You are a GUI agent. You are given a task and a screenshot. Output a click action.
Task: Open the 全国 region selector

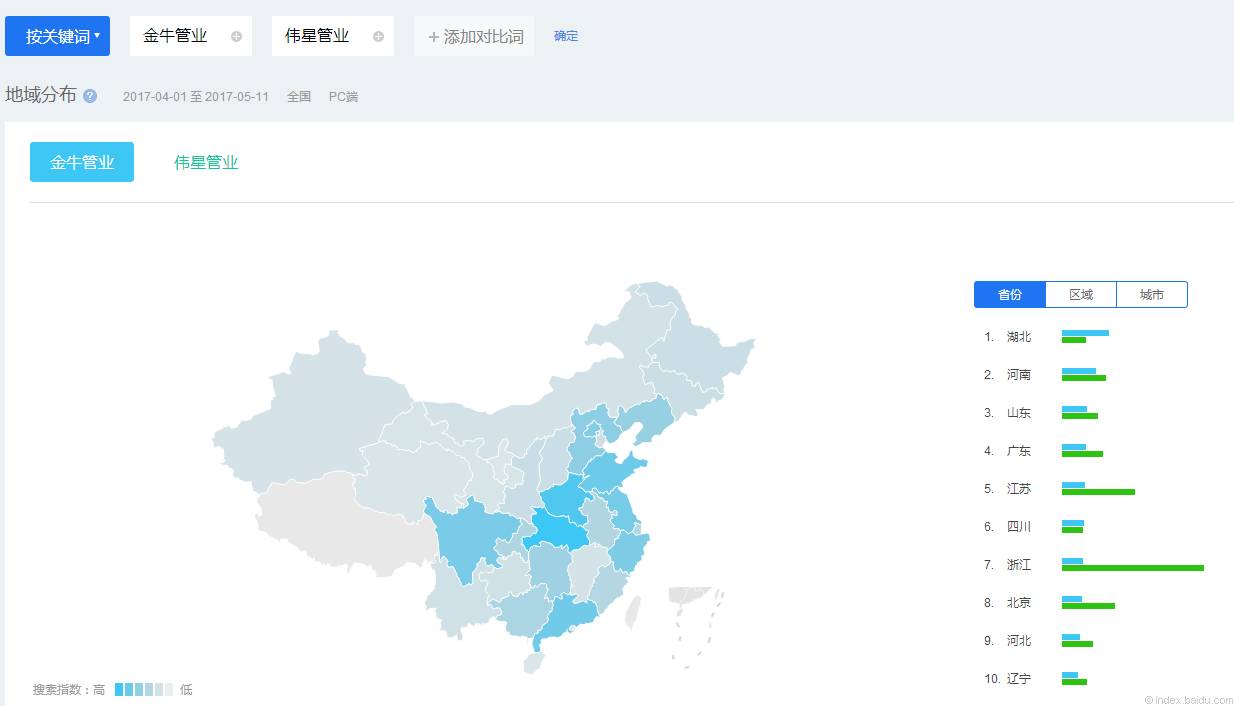coord(299,97)
